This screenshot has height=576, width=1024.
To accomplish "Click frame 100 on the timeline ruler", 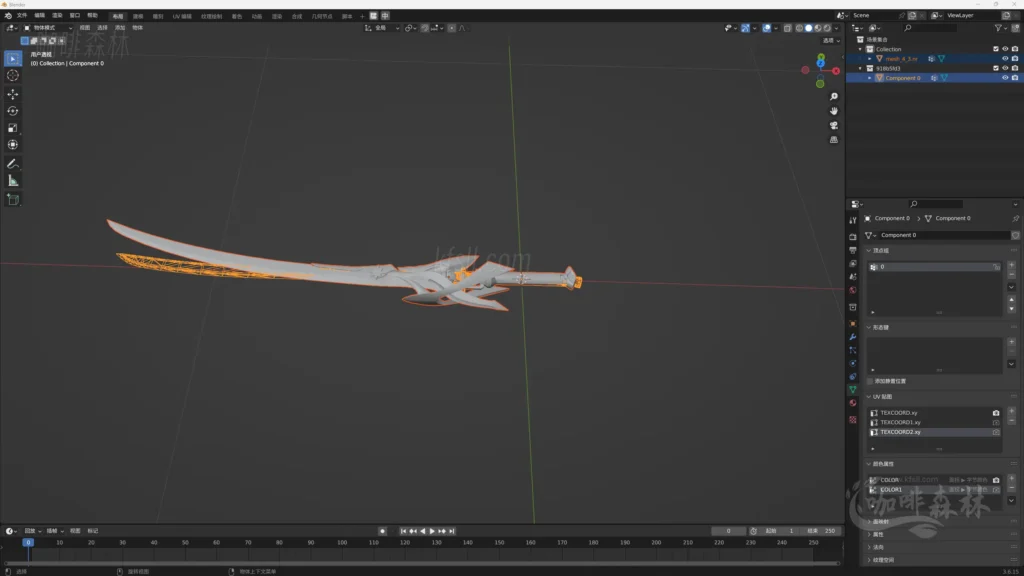I will pyautogui.click(x=342, y=542).
